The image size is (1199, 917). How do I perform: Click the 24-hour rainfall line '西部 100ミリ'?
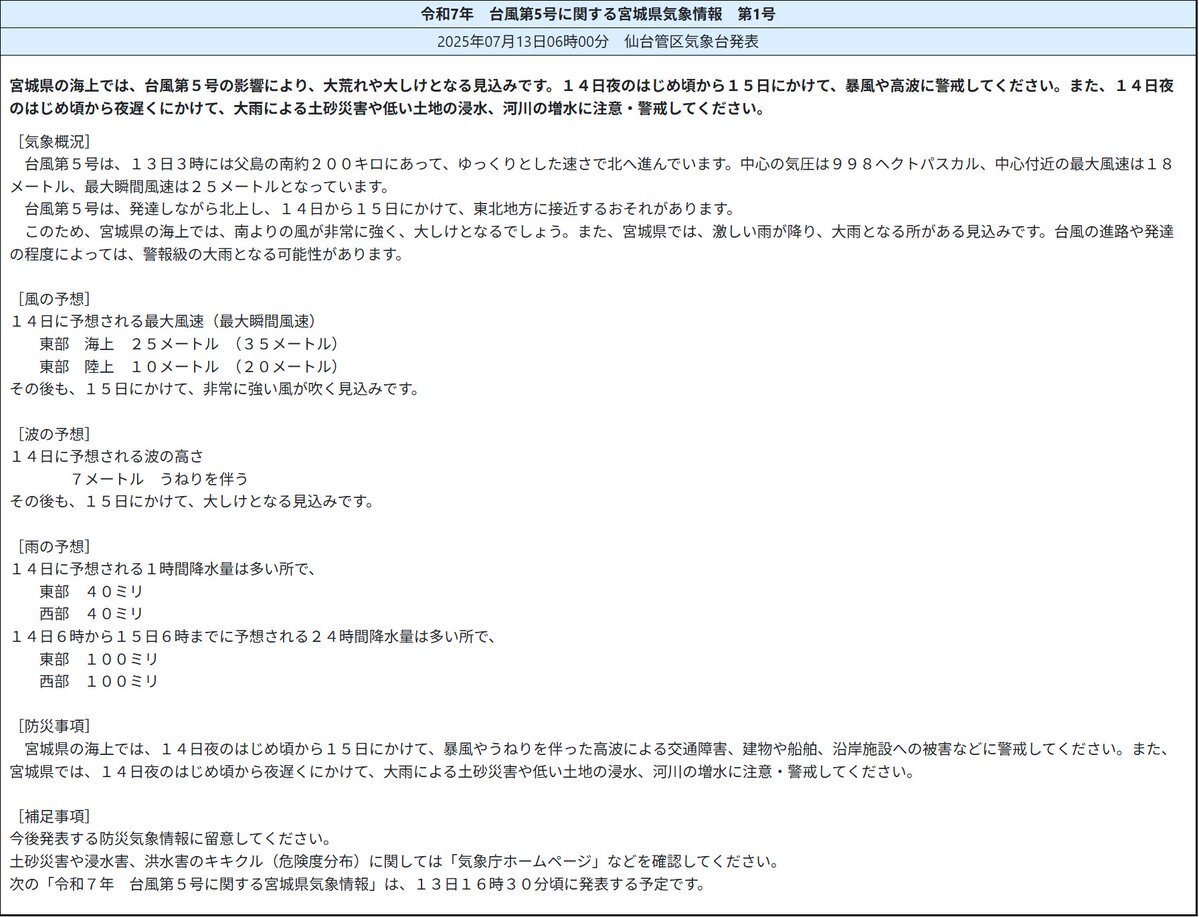[99, 681]
